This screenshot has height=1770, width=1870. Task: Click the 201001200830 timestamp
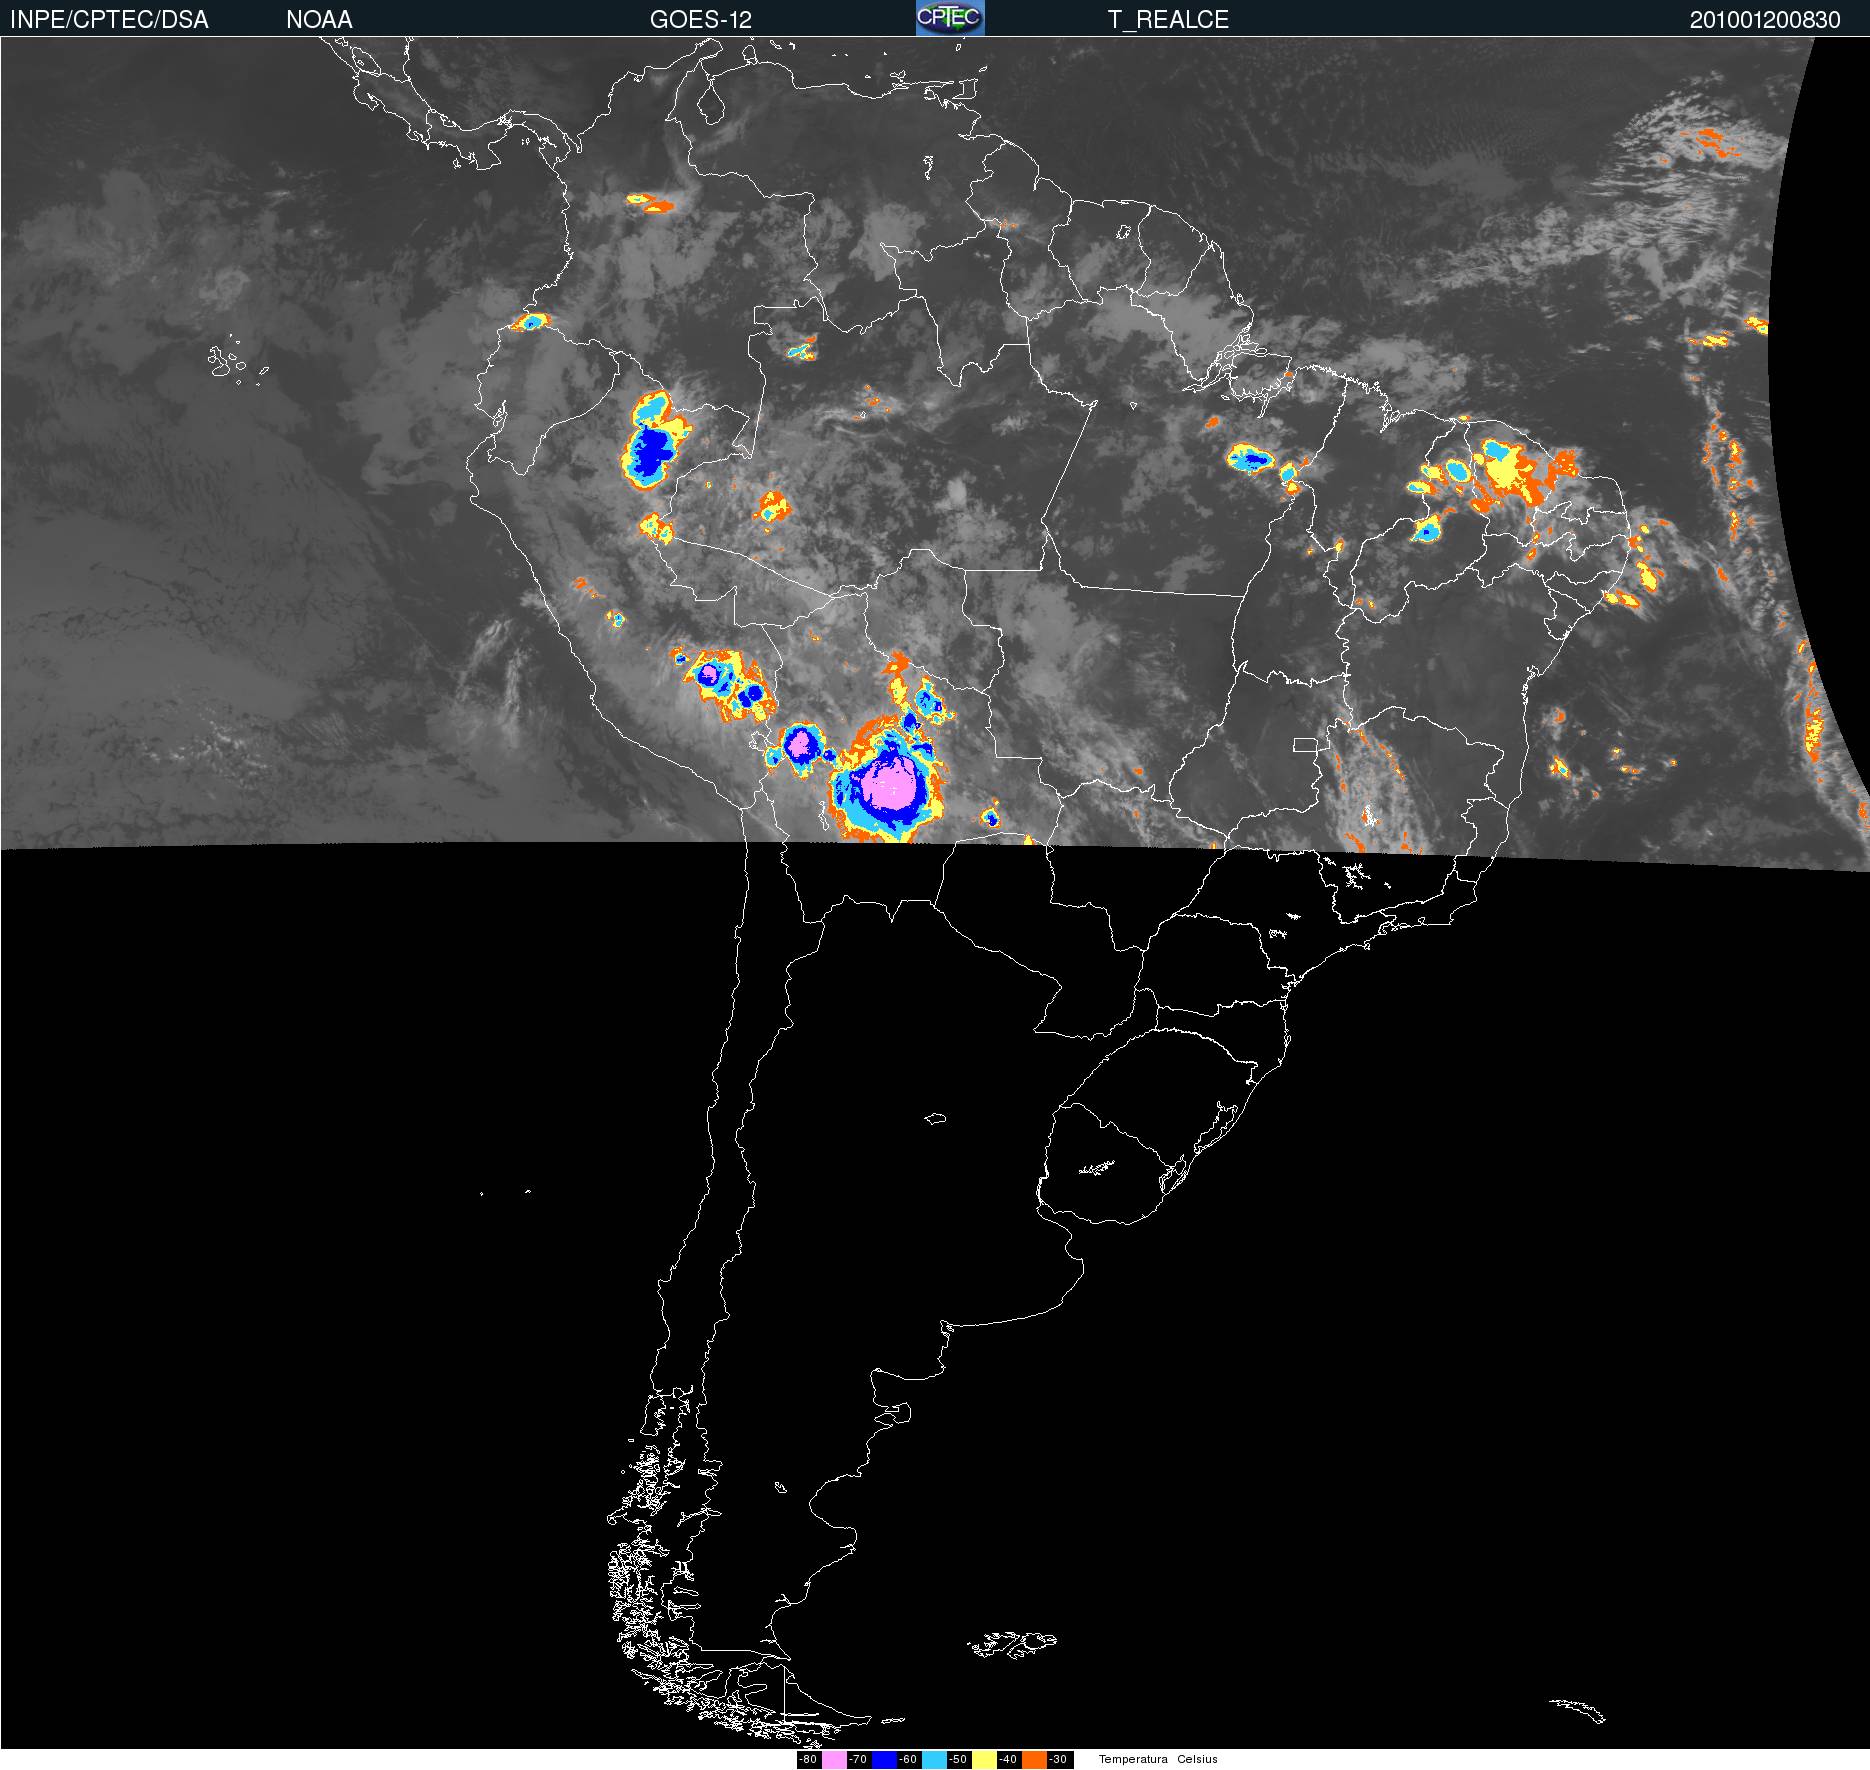click(1765, 20)
